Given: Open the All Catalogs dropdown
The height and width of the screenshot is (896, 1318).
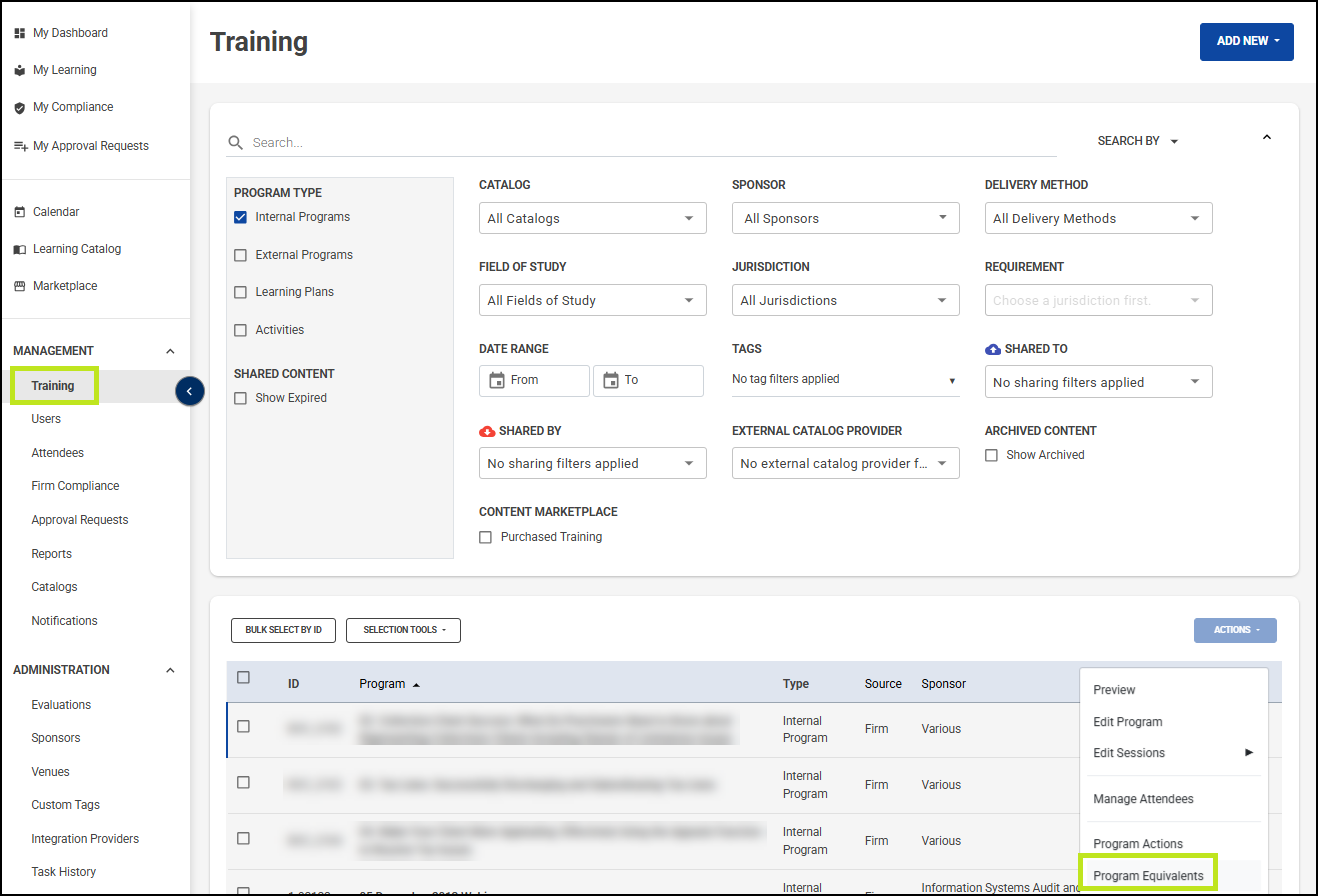Looking at the screenshot, I should coord(592,218).
